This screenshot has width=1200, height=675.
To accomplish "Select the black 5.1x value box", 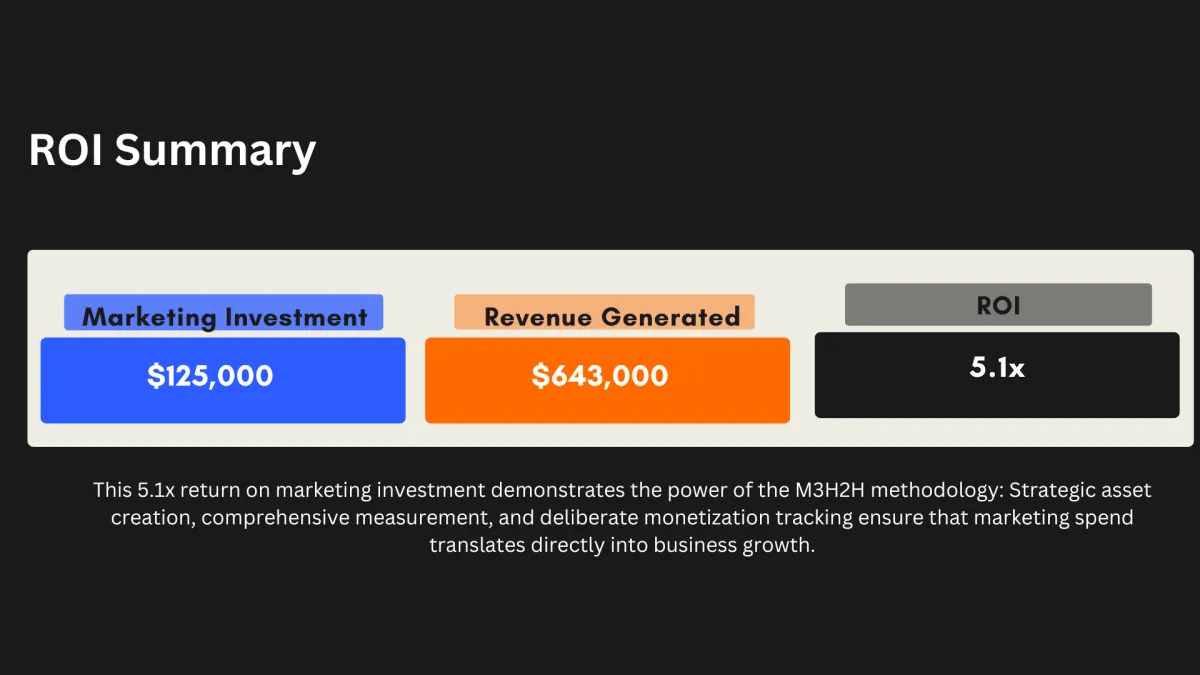I will pyautogui.click(x=997, y=375).
